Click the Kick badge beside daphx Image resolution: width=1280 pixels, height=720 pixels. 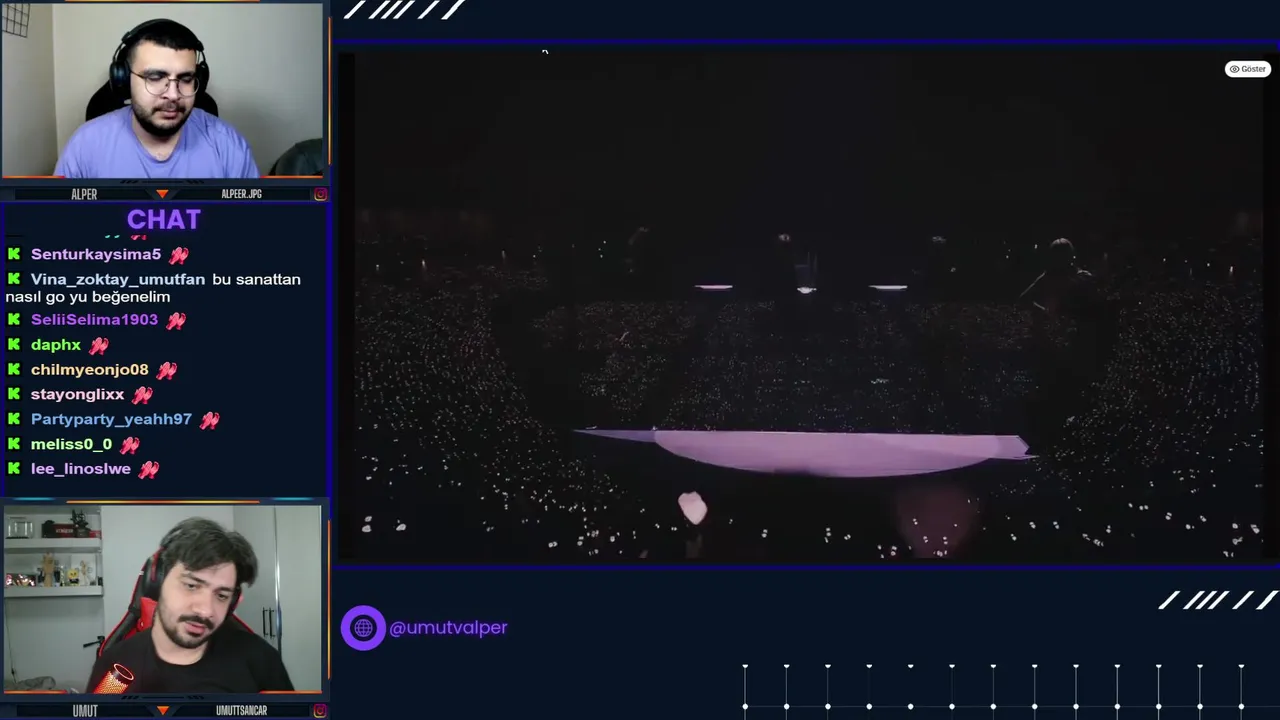coord(14,344)
